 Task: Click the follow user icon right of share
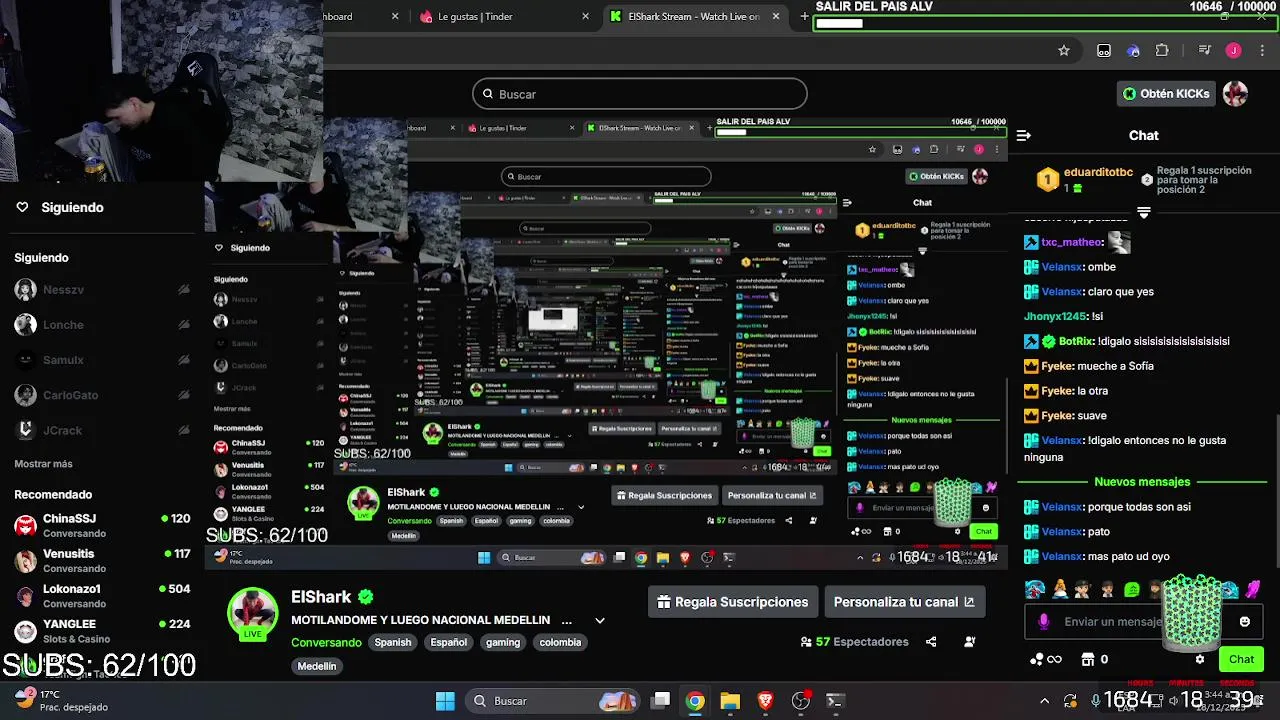[969, 642]
